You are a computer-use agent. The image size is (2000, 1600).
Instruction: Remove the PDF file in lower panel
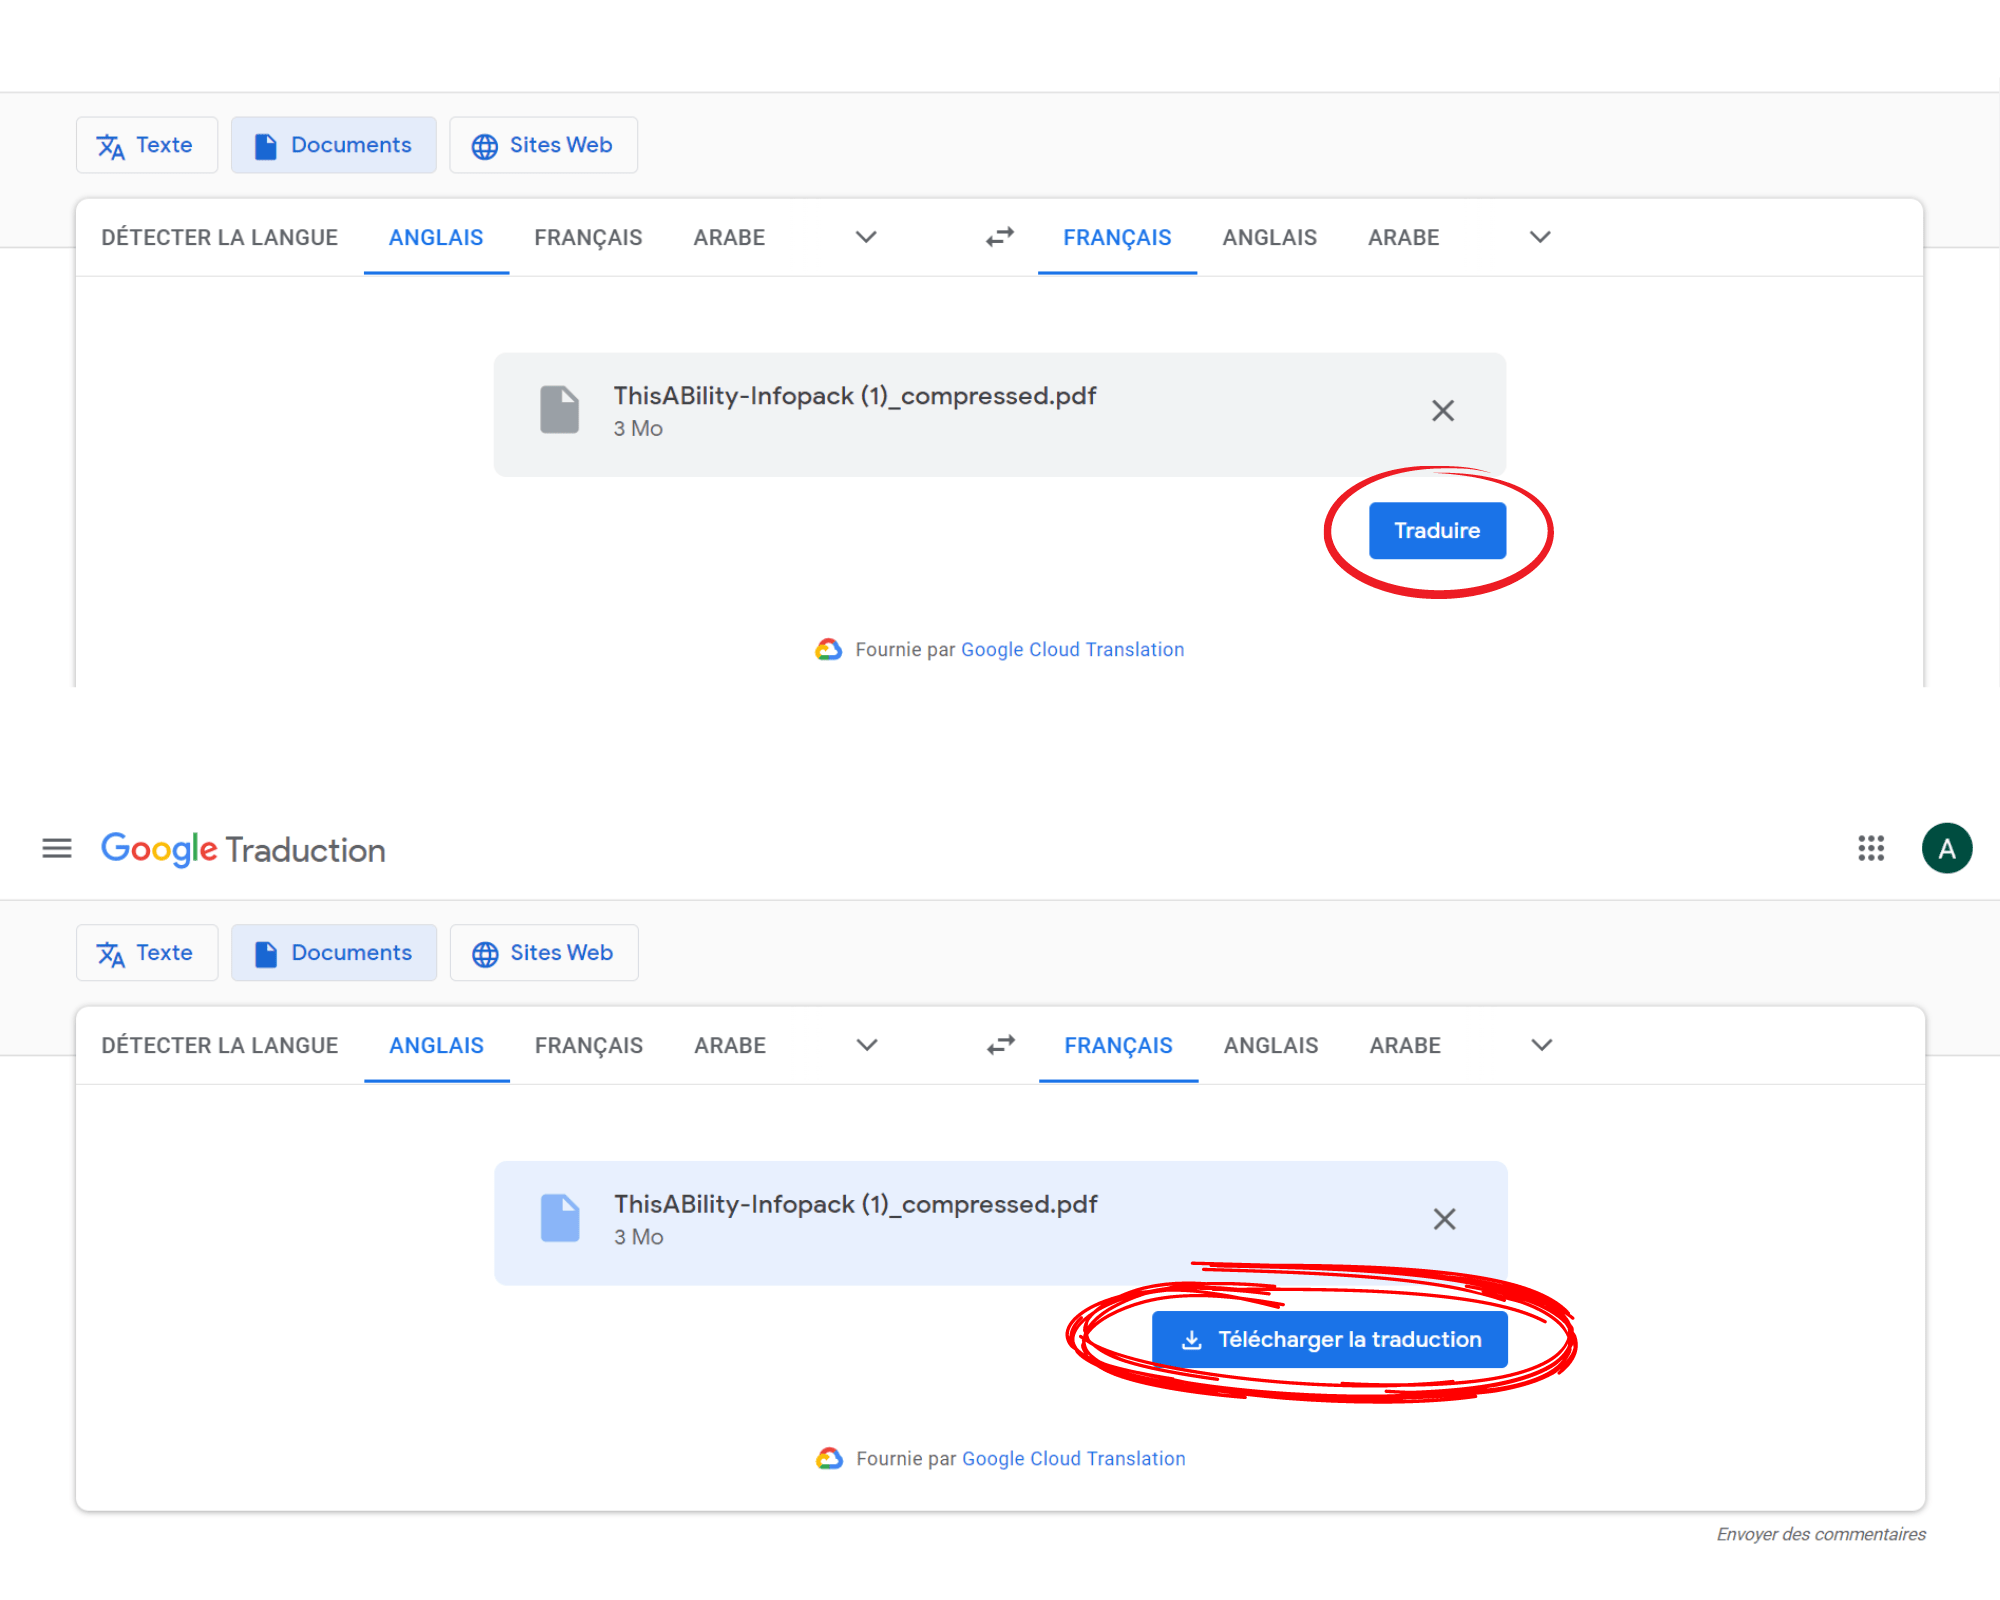pos(1444,1219)
